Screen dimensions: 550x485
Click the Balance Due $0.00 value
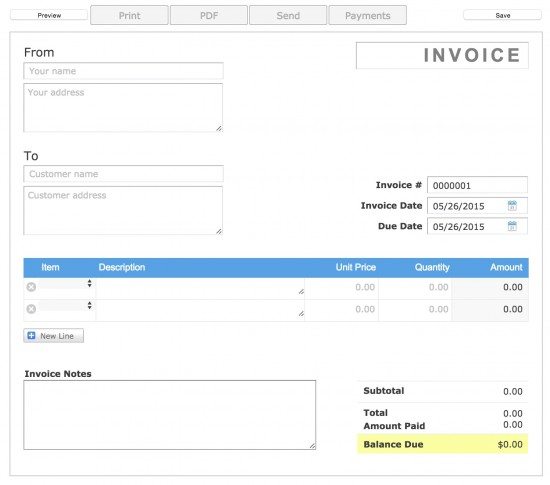510,444
